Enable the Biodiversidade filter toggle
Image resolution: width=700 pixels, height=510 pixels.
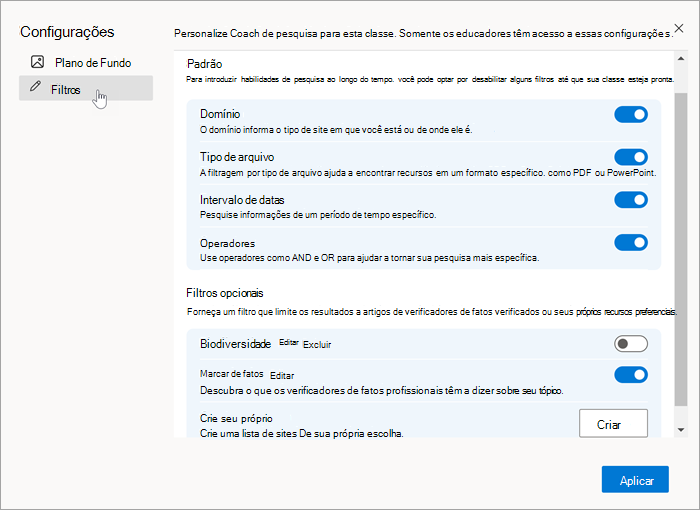point(631,344)
